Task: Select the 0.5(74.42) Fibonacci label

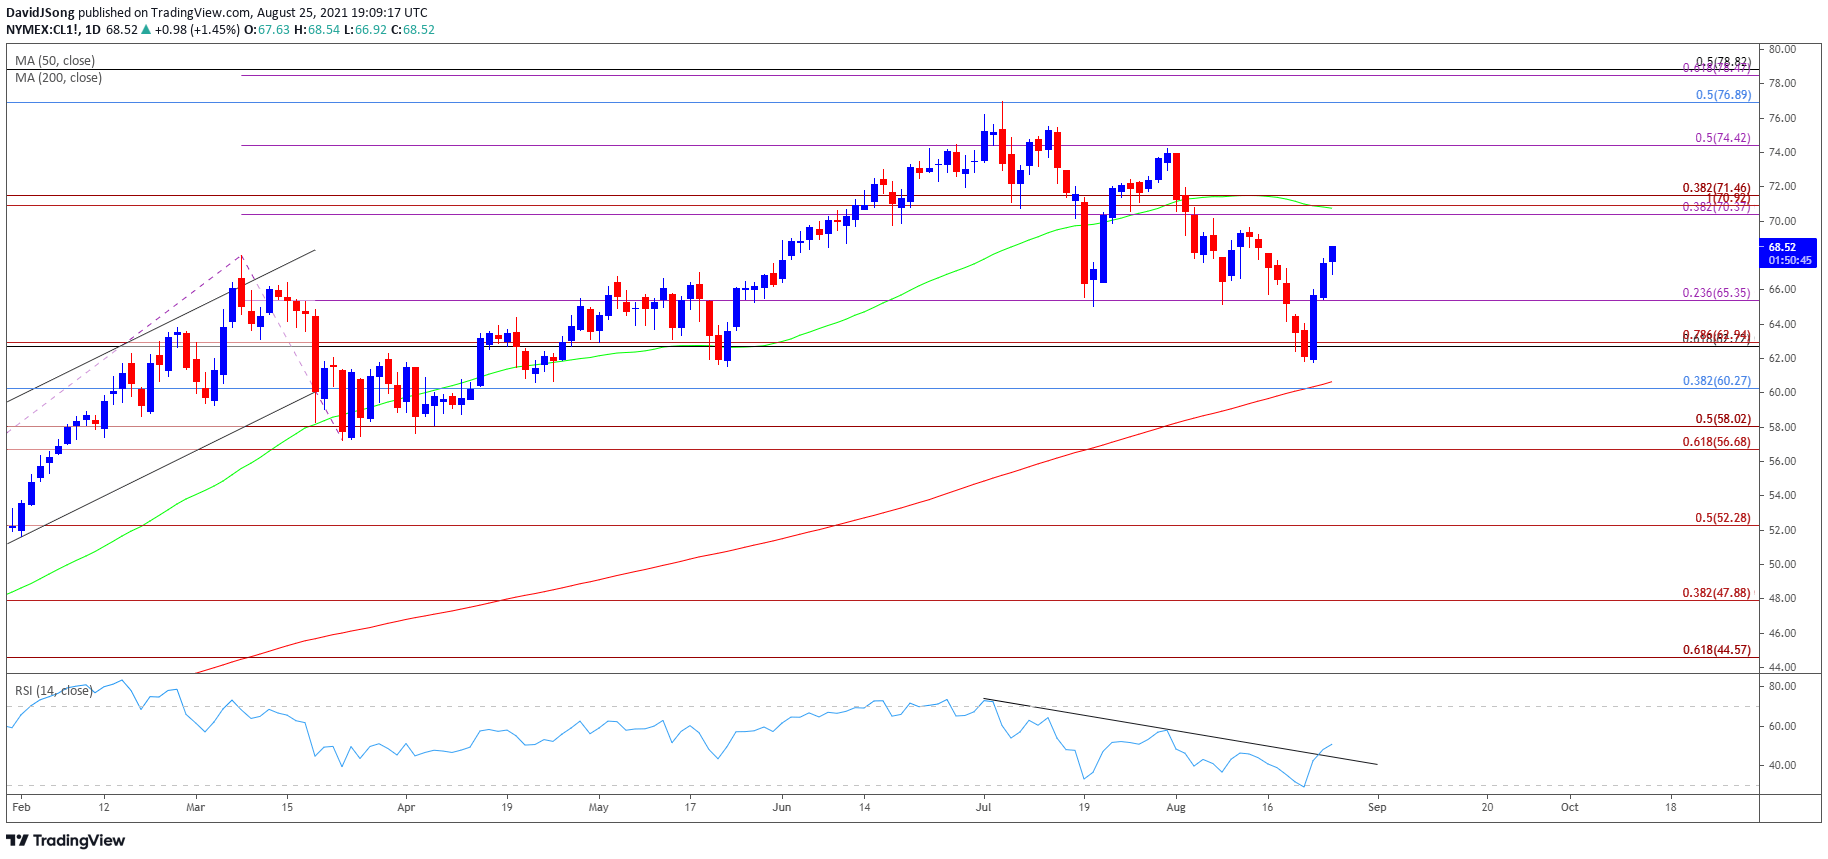Action: (1723, 138)
